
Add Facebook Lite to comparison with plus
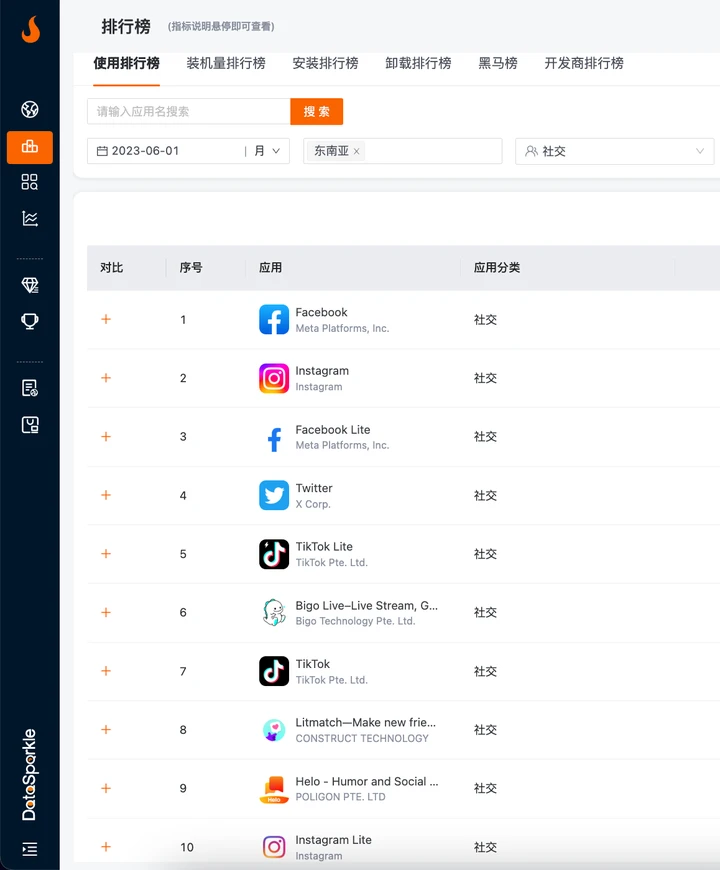tap(106, 437)
